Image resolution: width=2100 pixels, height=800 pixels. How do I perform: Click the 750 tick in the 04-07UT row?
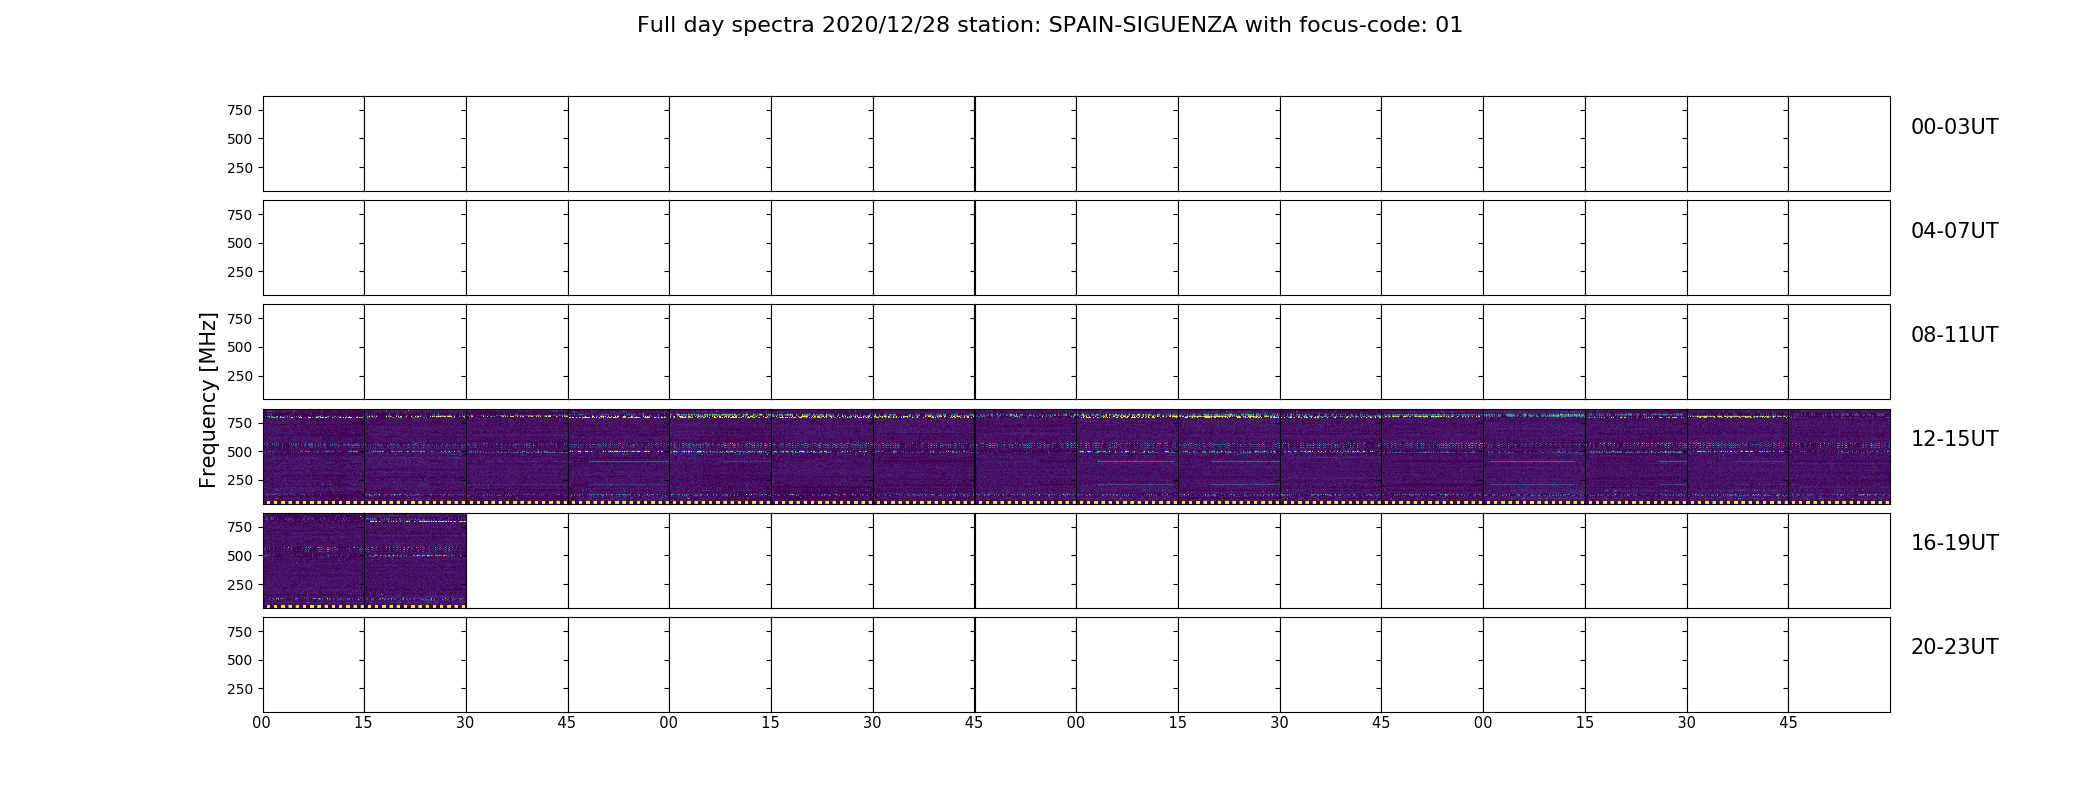[x=240, y=215]
